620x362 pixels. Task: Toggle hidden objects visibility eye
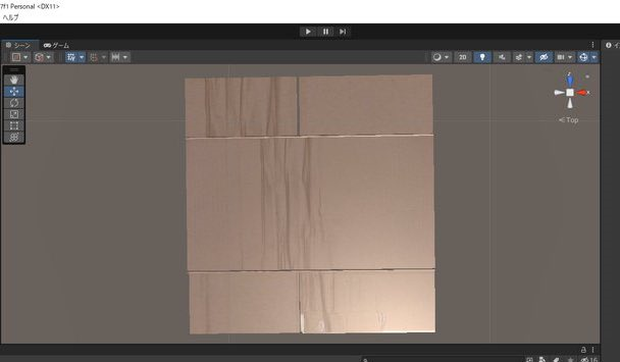tap(544, 57)
